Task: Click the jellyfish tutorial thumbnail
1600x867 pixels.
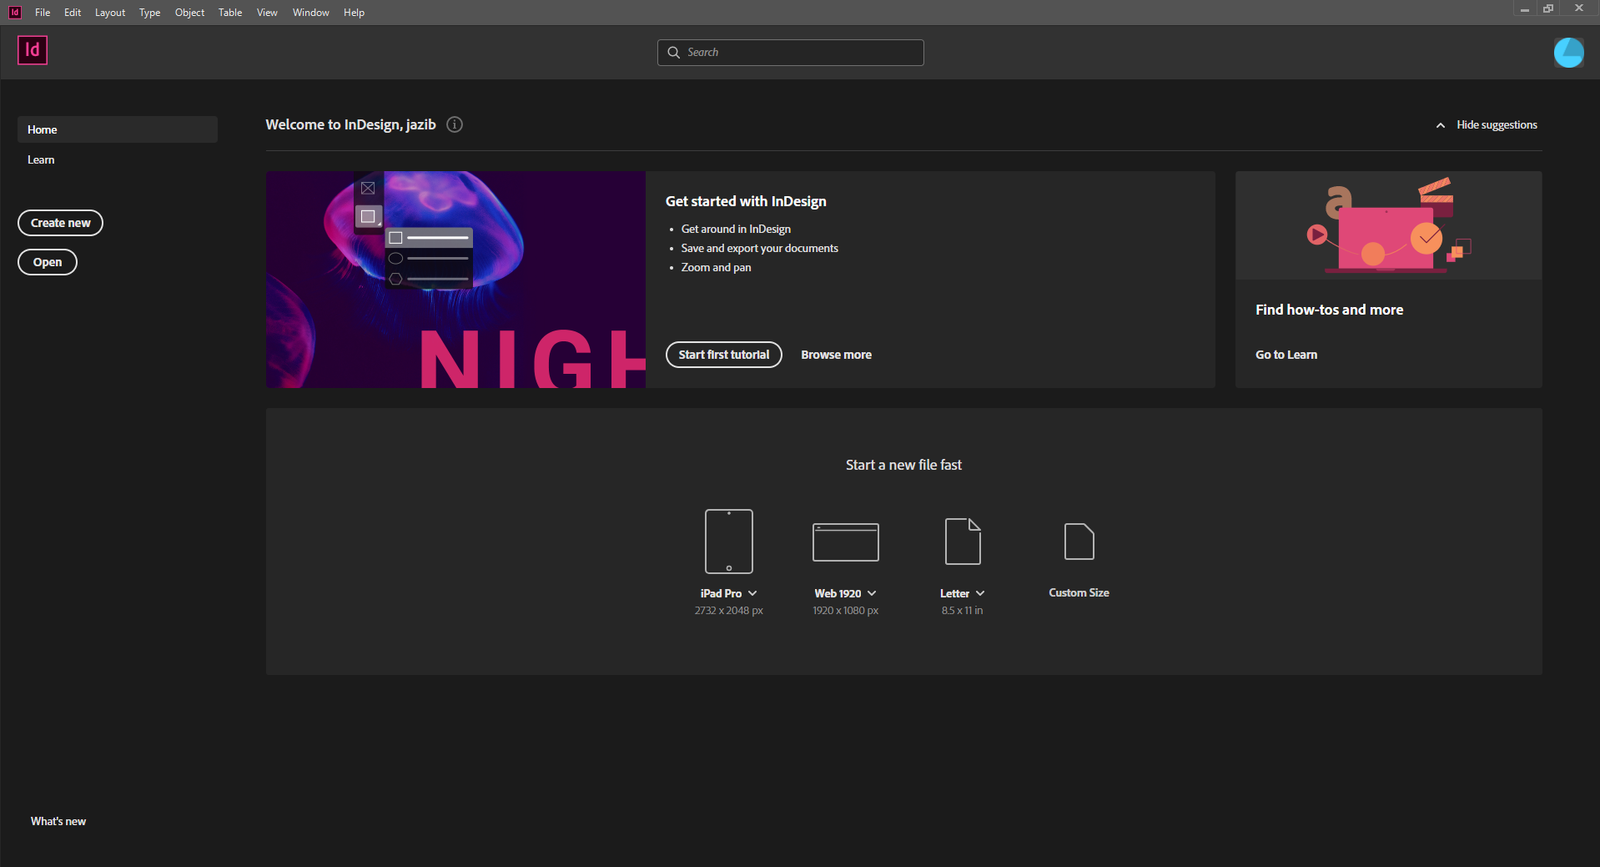Action: (455, 279)
